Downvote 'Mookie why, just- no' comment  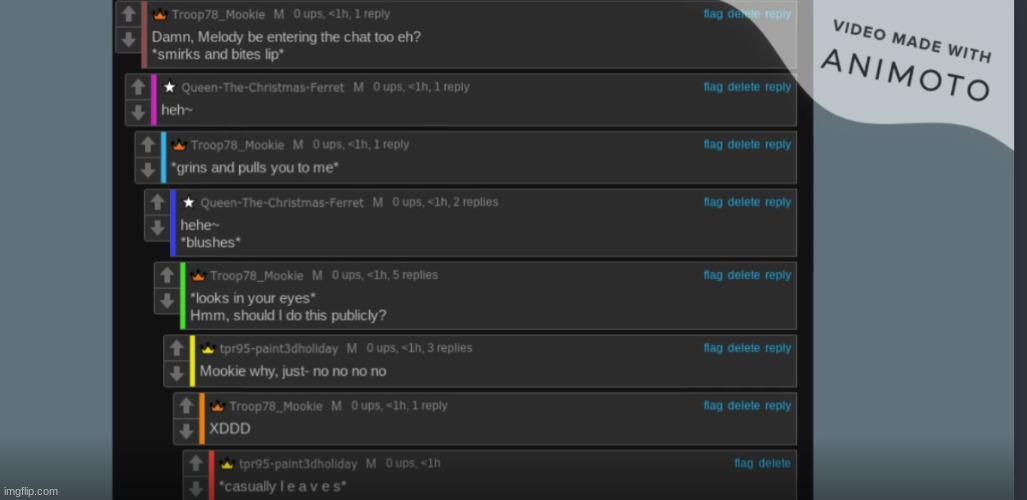pos(176,374)
